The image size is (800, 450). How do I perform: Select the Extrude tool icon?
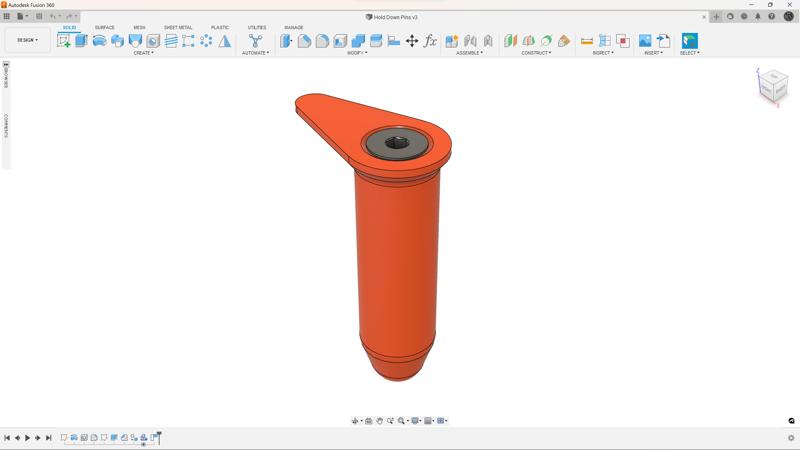click(82, 41)
